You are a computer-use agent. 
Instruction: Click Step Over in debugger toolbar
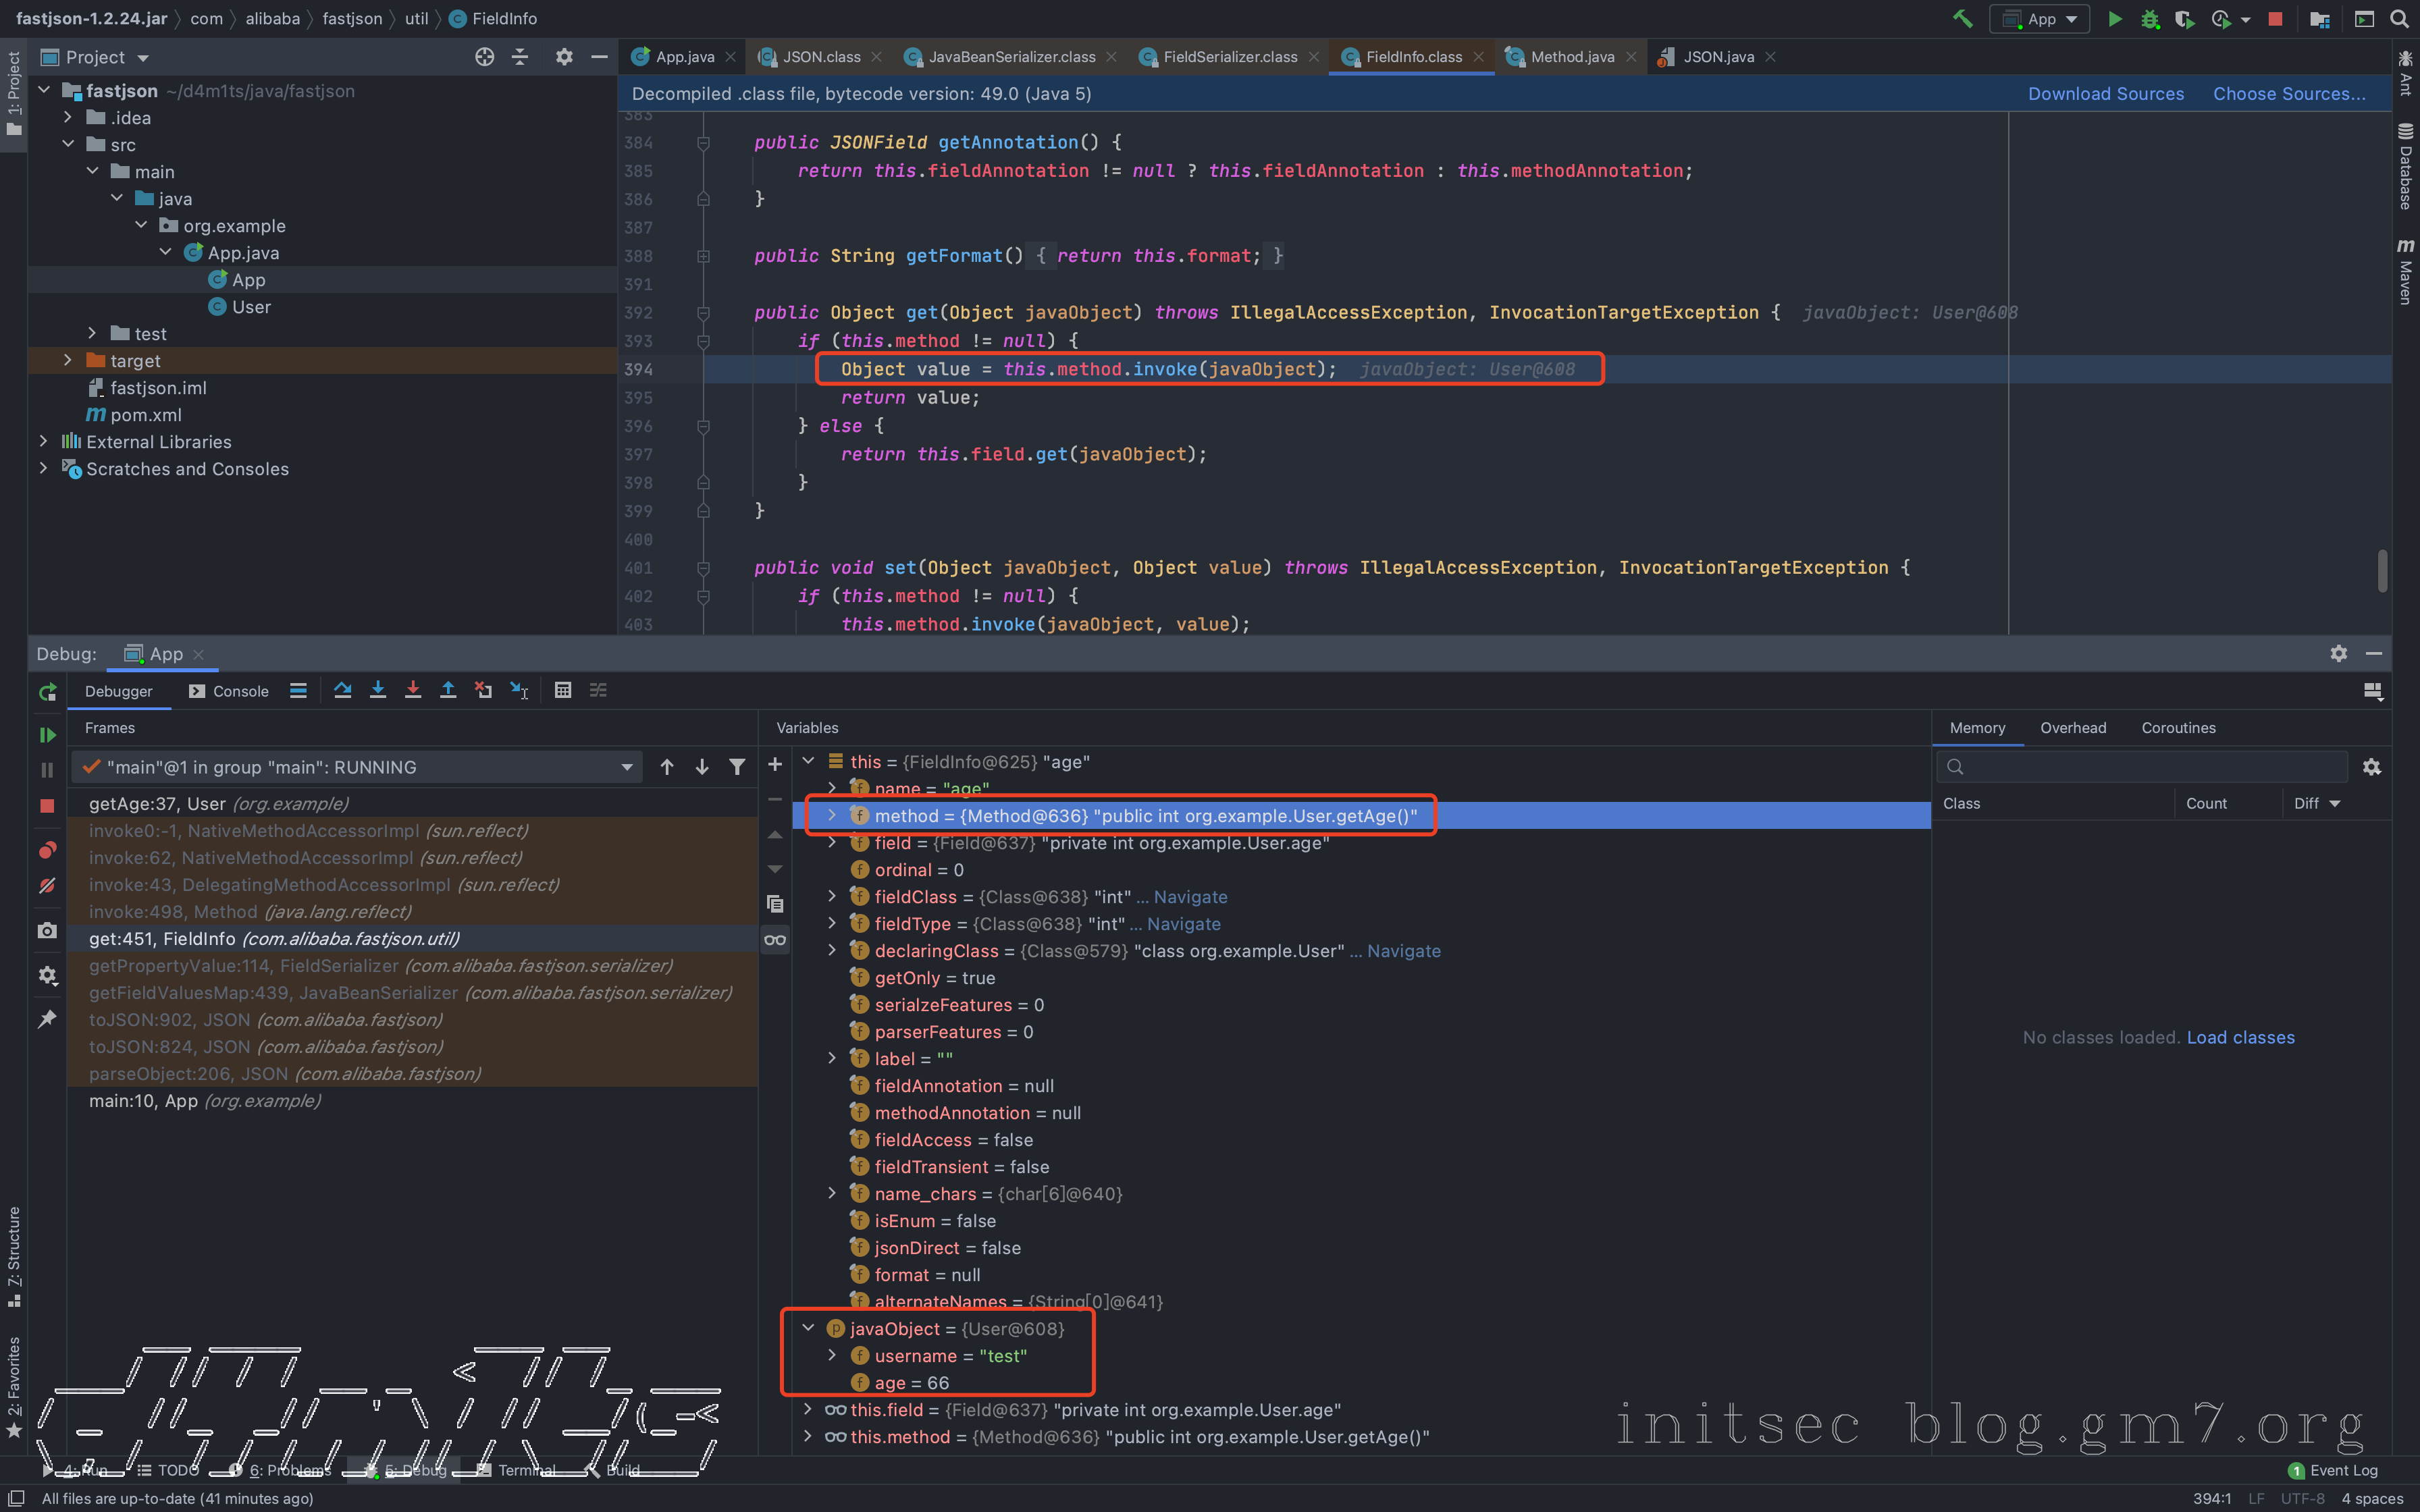coord(342,690)
